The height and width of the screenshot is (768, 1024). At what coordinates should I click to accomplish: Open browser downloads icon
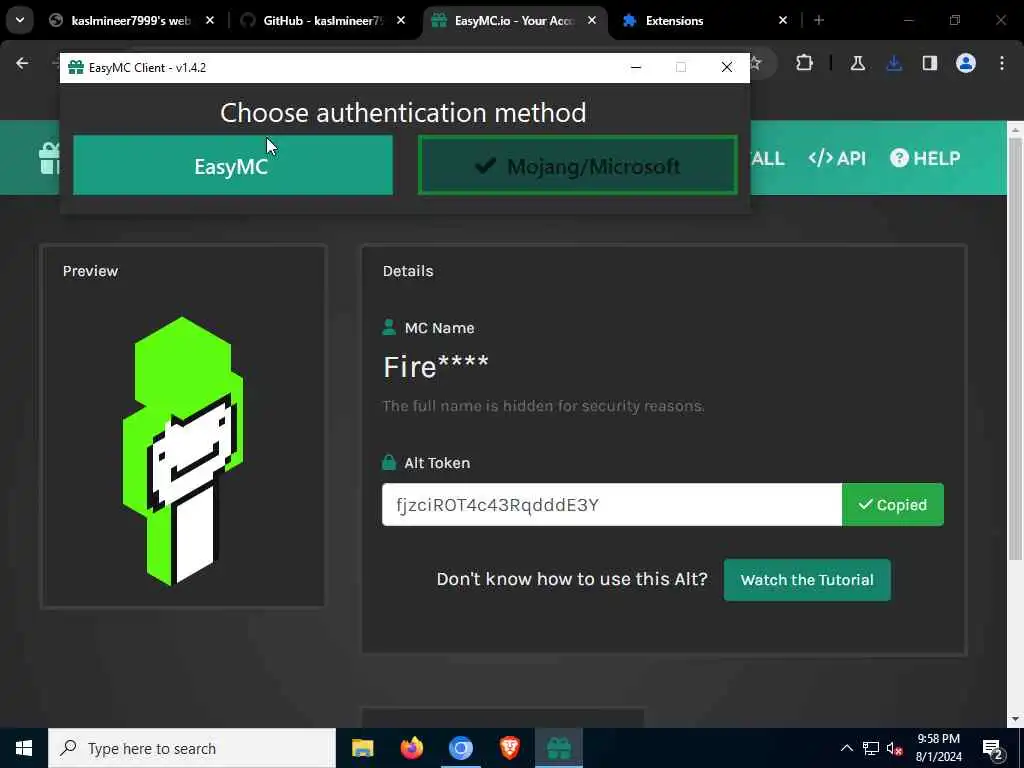click(894, 63)
